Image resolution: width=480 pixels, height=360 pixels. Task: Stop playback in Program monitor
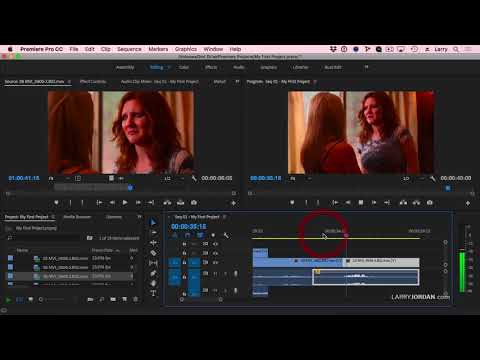pyautogui.click(x=361, y=202)
